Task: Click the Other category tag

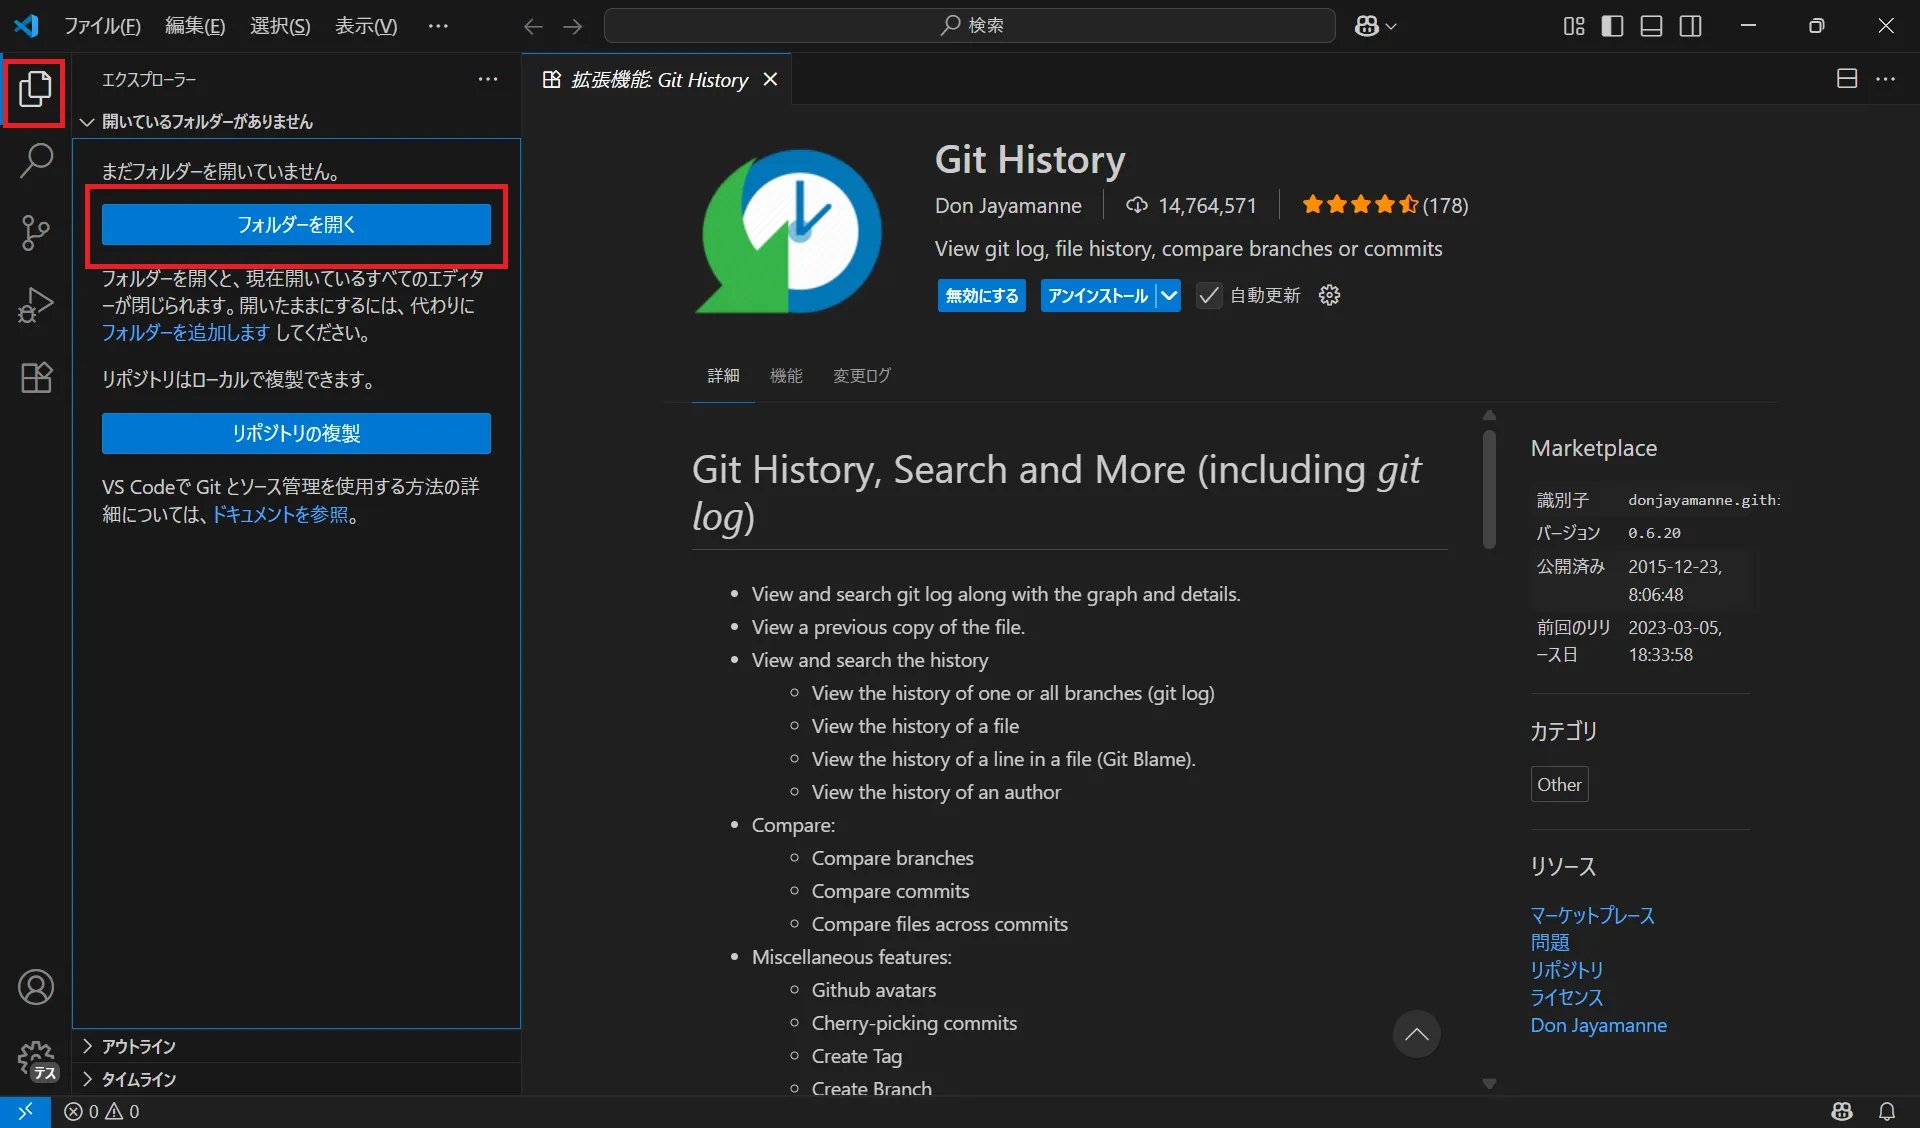Action: point(1559,785)
